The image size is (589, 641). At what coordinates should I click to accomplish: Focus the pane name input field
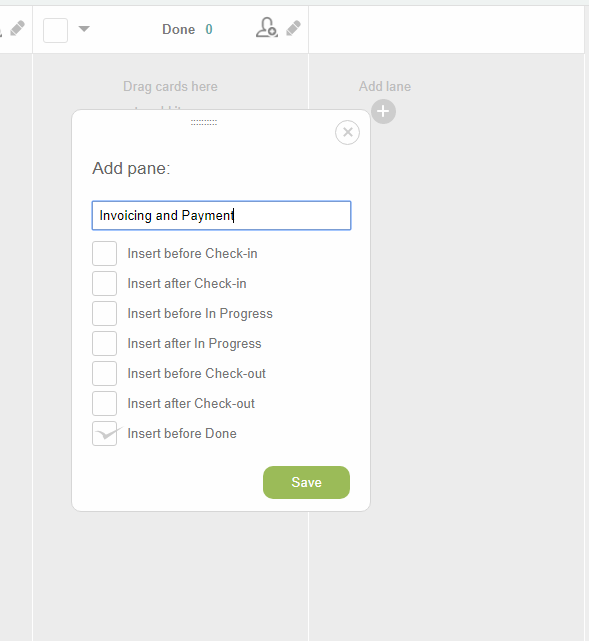click(221, 215)
